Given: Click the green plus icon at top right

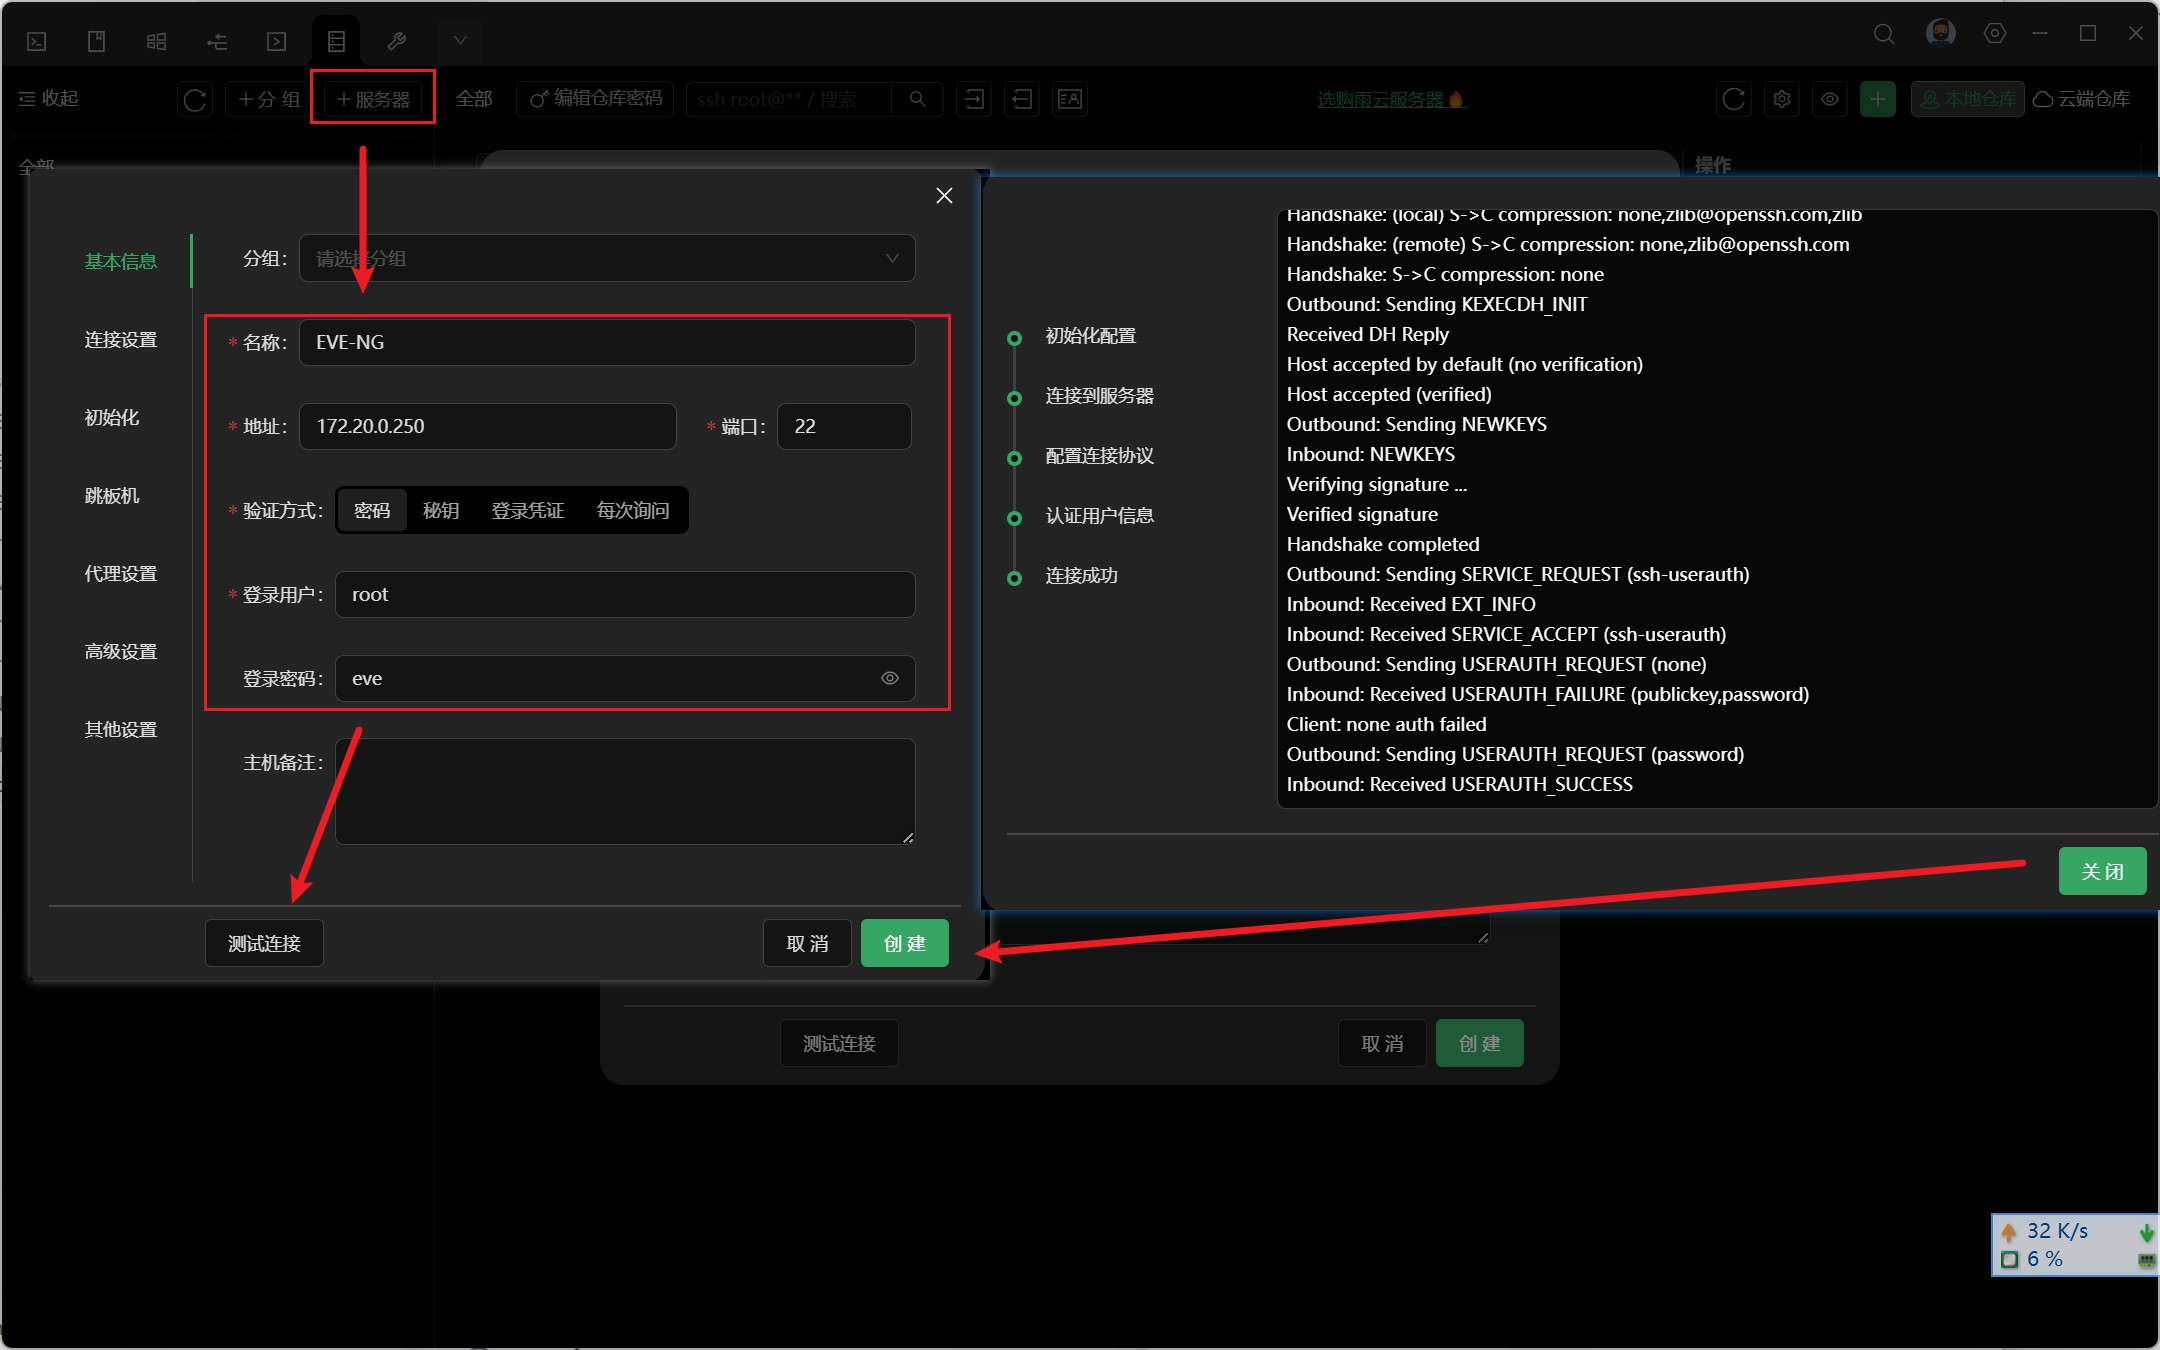Looking at the screenshot, I should [1877, 99].
